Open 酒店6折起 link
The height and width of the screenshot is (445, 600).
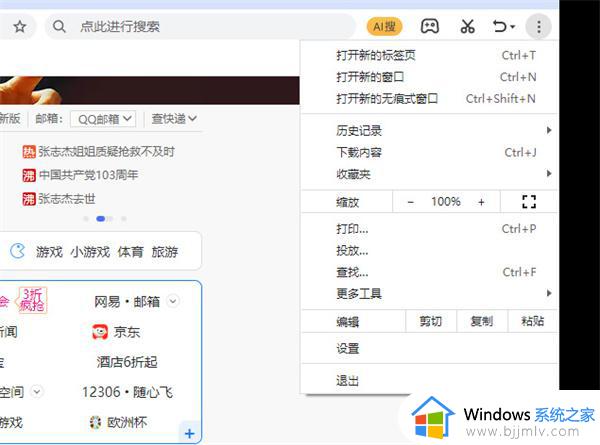click(x=127, y=362)
